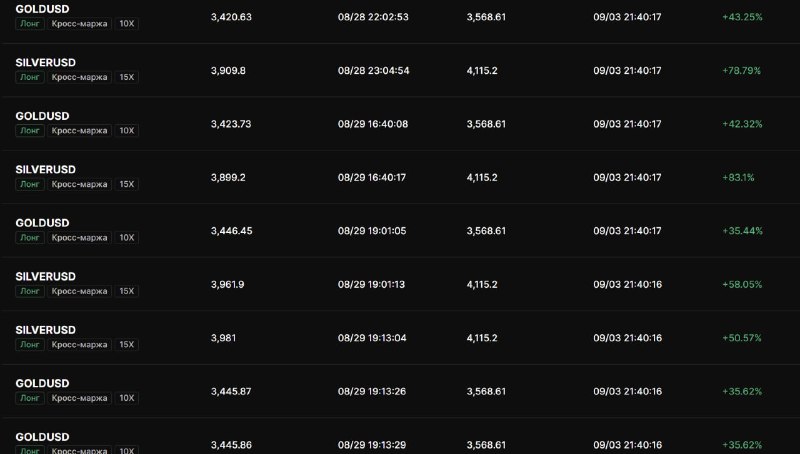800x454 pixels.
Task: Click the +50.57% profit percentage
Action: [x=742, y=338]
